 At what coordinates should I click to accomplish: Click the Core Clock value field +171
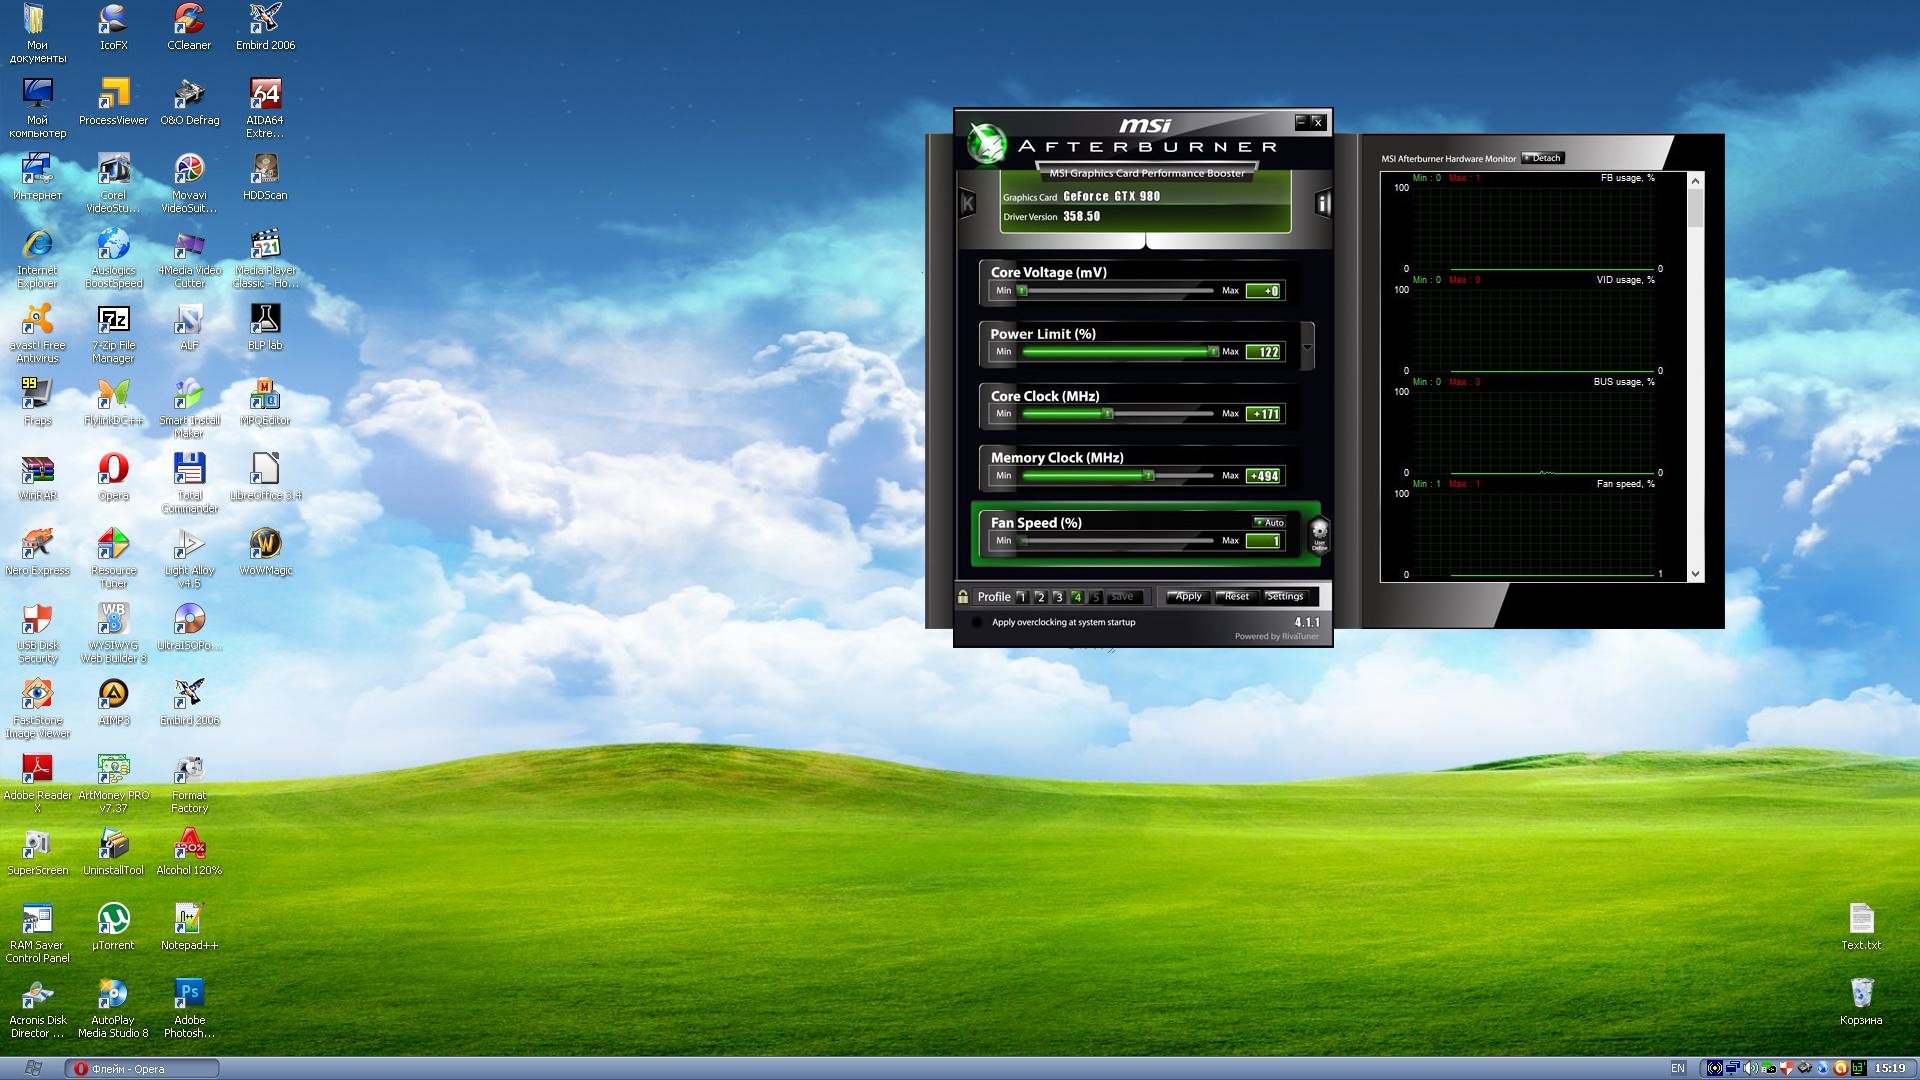[x=1264, y=414]
